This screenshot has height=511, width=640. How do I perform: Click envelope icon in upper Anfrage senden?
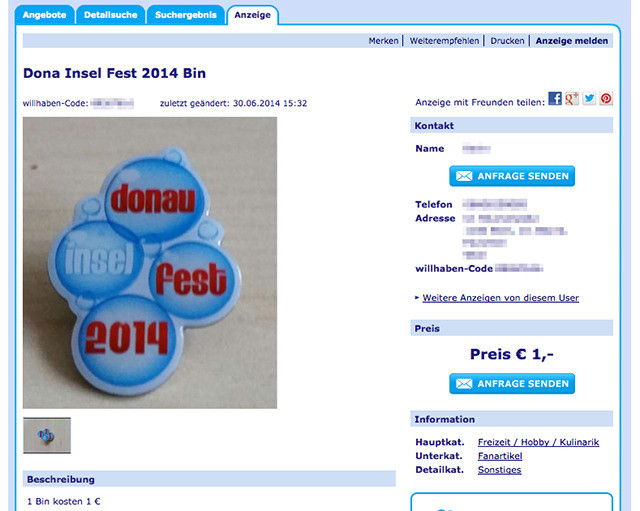(464, 176)
